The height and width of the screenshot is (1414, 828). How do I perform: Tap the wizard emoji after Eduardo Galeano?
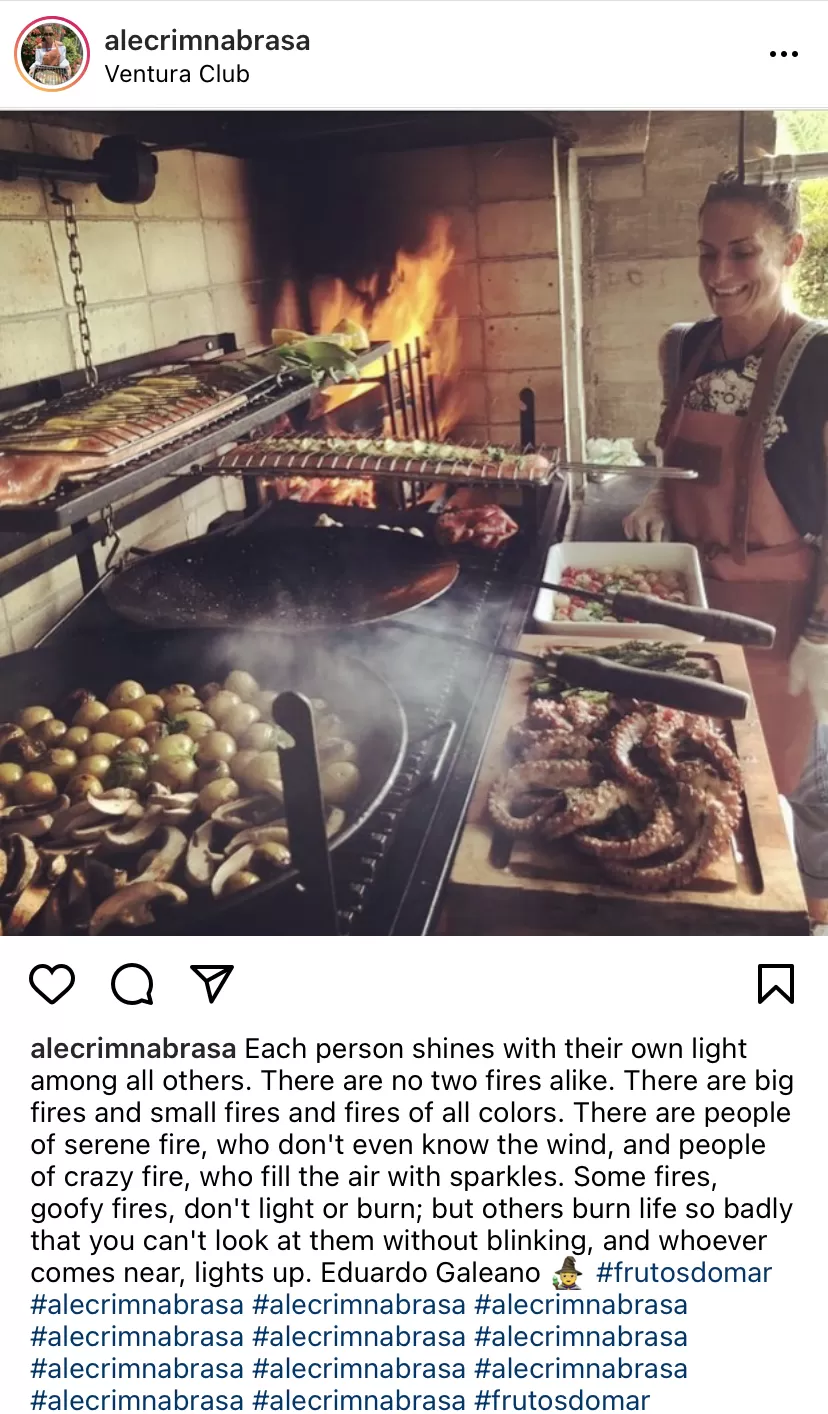(568, 1273)
